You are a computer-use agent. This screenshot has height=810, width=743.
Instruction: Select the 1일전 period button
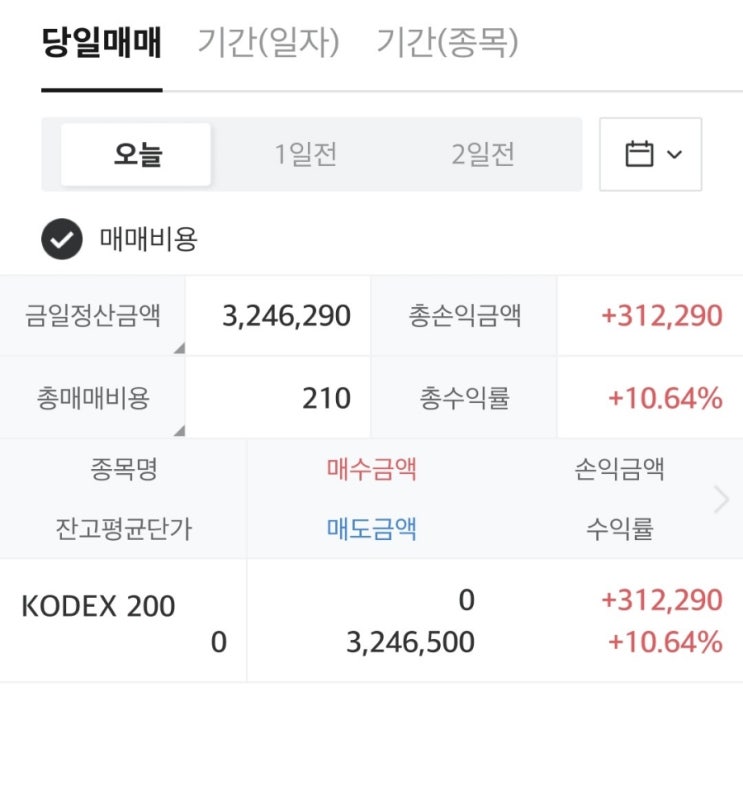(306, 155)
